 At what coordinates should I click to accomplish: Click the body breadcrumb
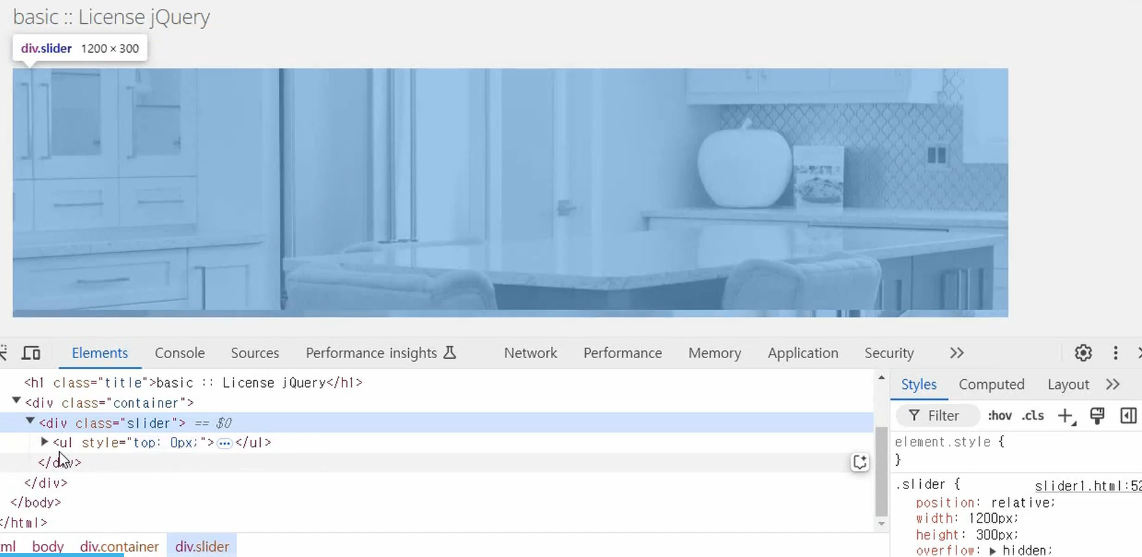click(x=48, y=546)
